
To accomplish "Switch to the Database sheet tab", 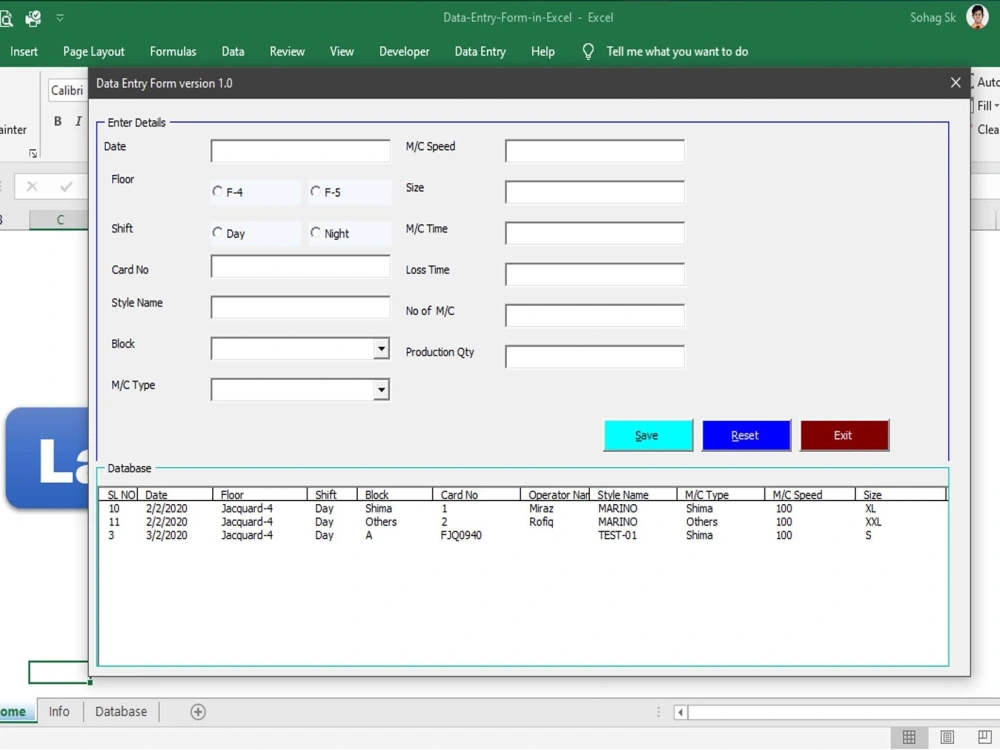I will 121,712.
